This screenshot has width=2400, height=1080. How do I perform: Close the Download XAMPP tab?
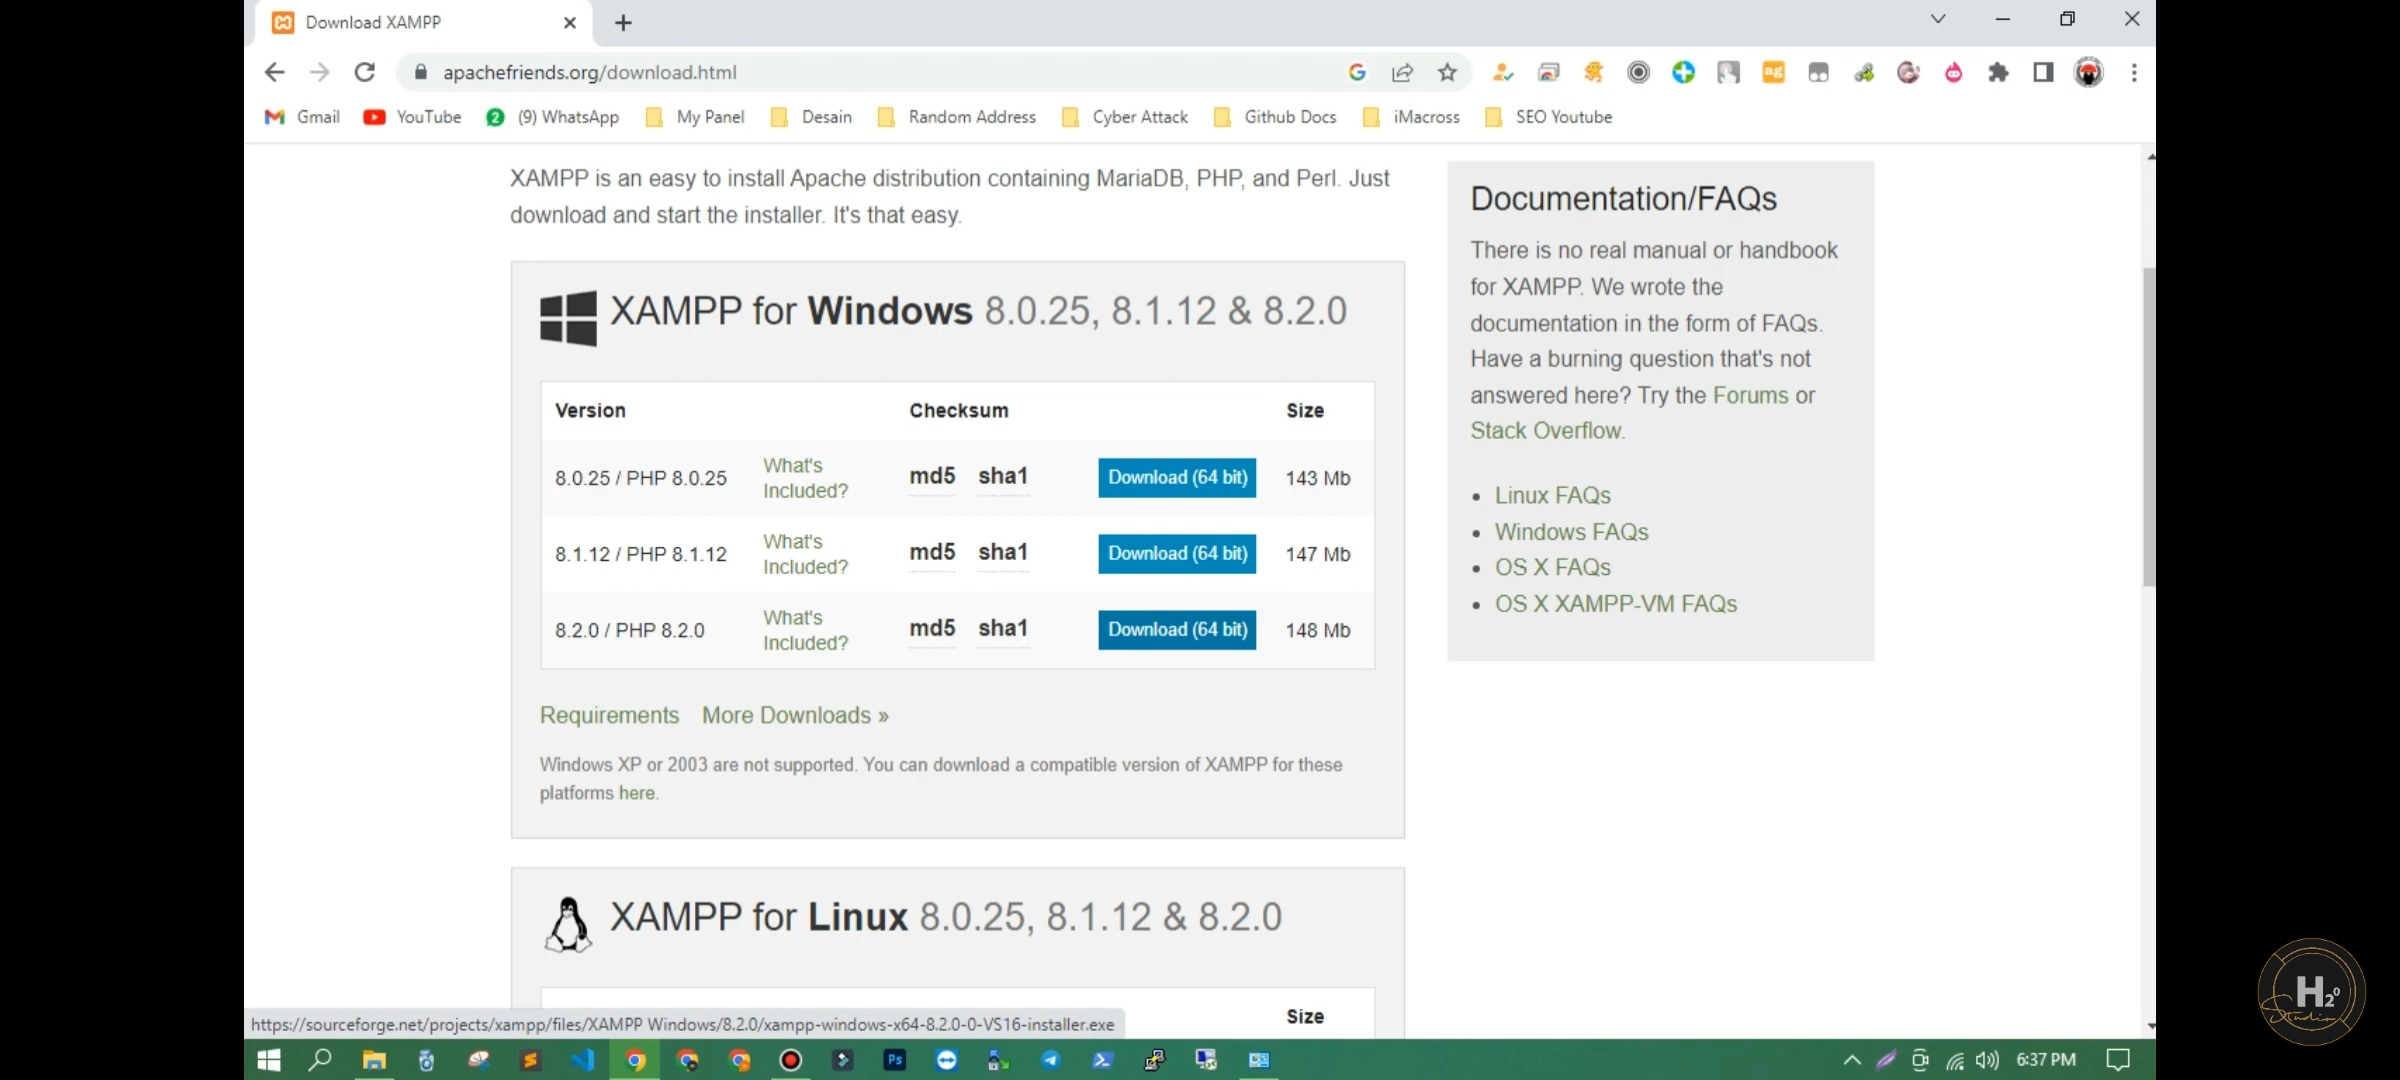pos(570,23)
